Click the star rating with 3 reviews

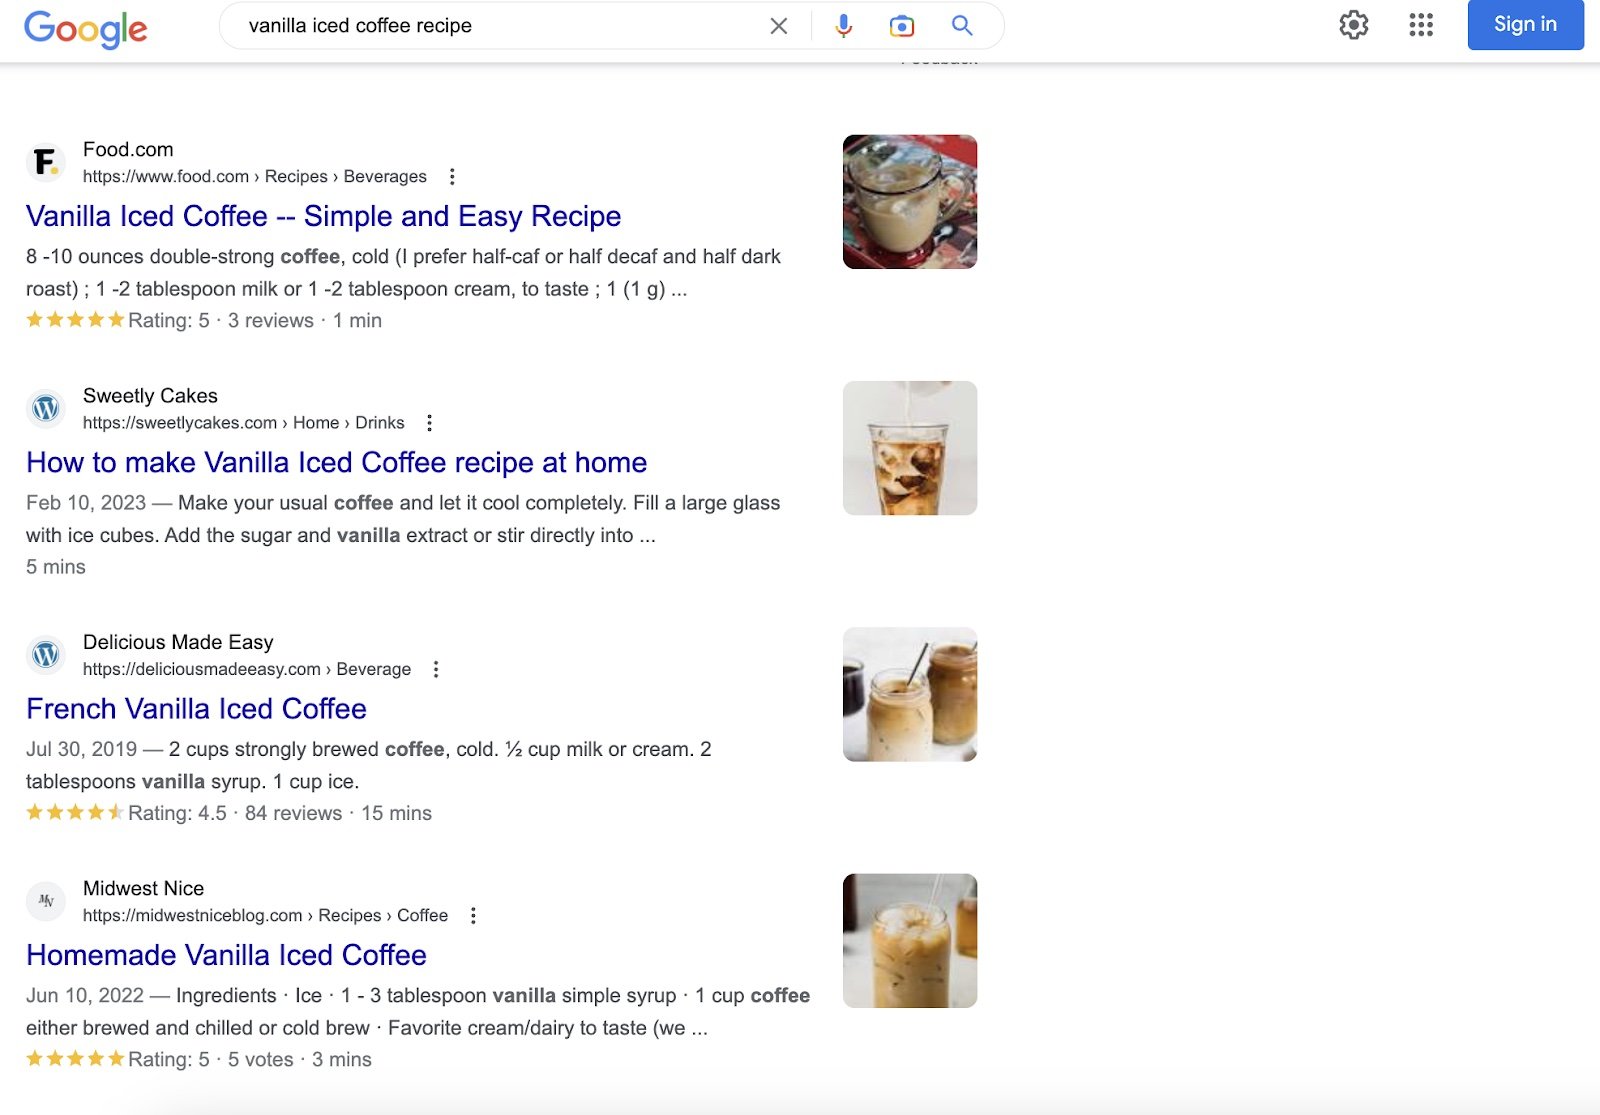(x=75, y=320)
